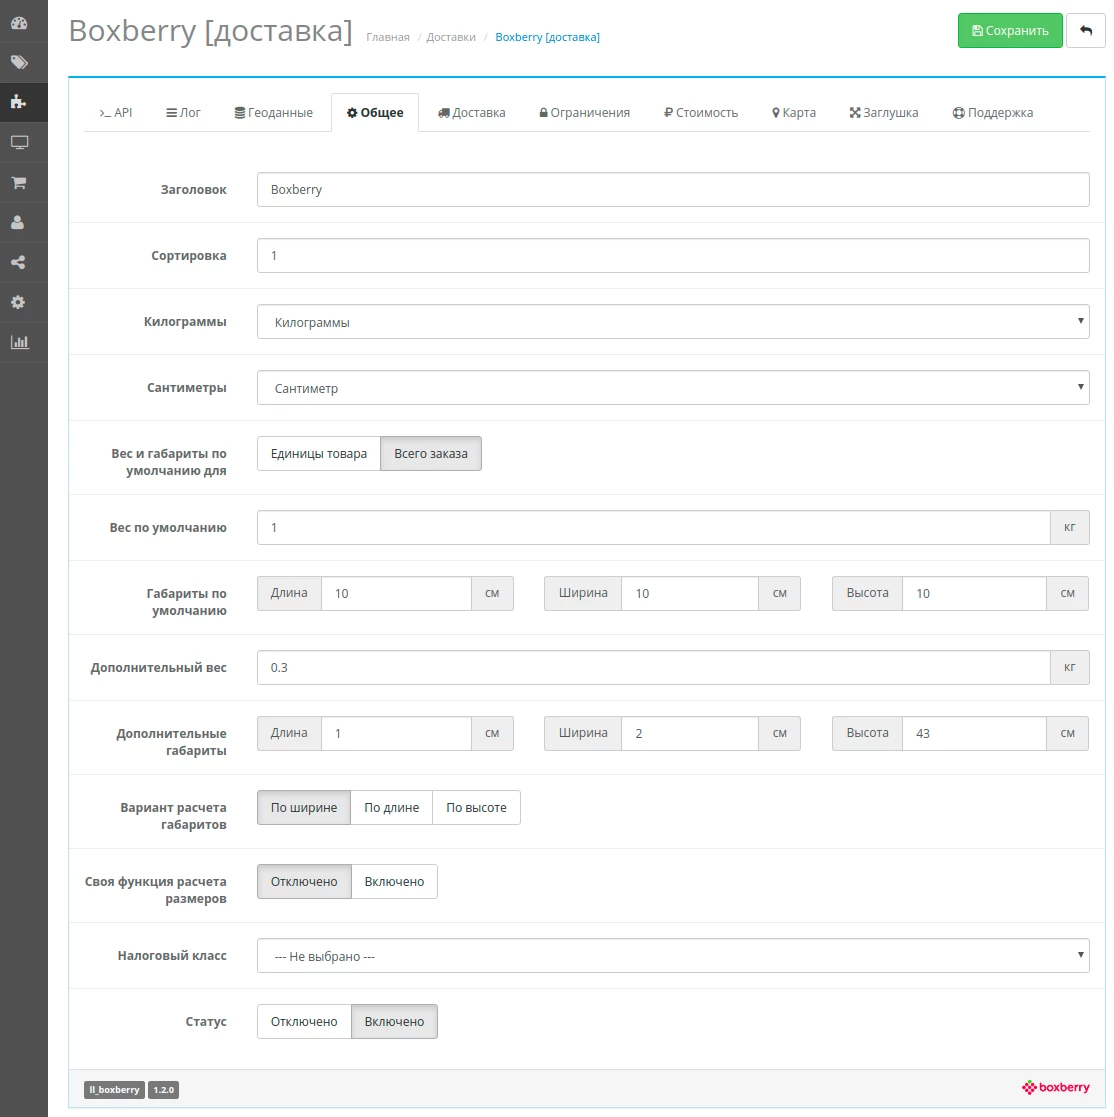Open the Заглушка tab
The image size is (1114, 1117).
pos(884,113)
